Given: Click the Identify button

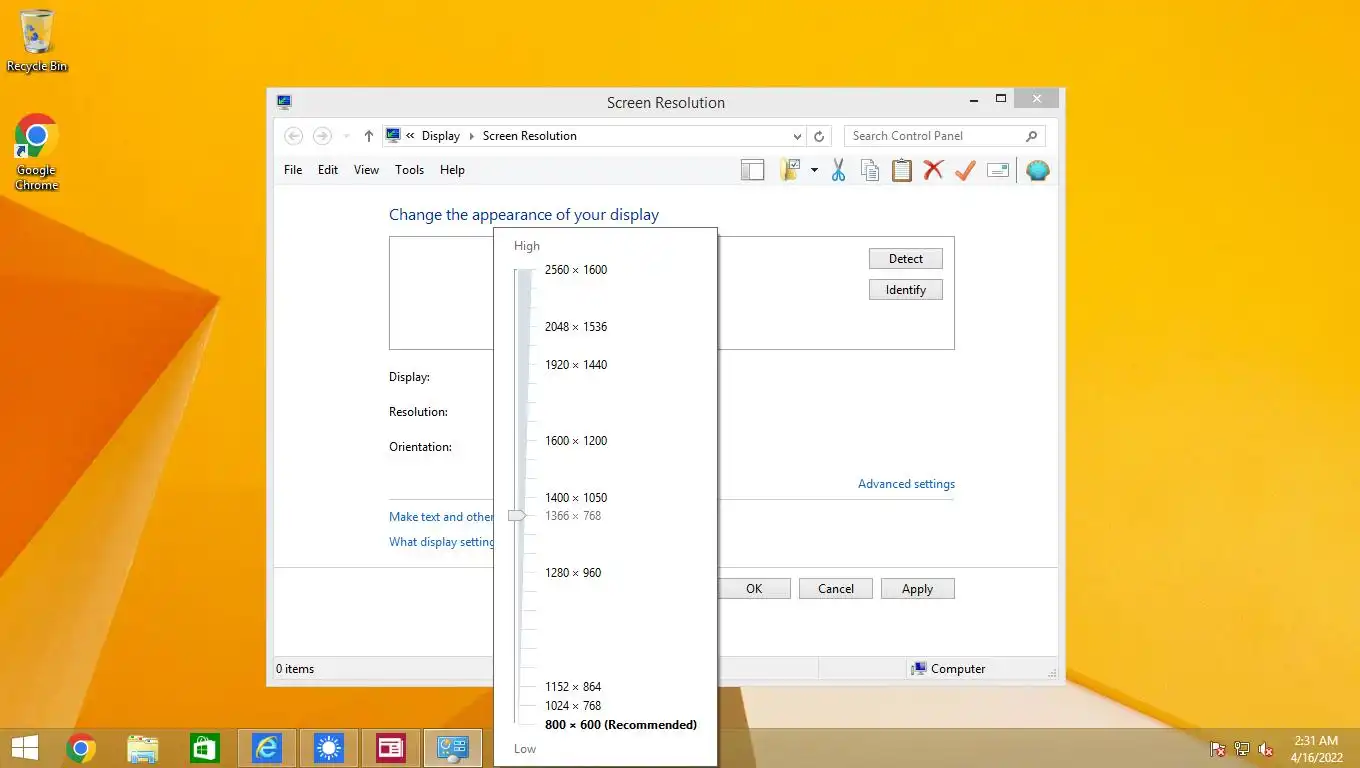Looking at the screenshot, I should [x=906, y=290].
